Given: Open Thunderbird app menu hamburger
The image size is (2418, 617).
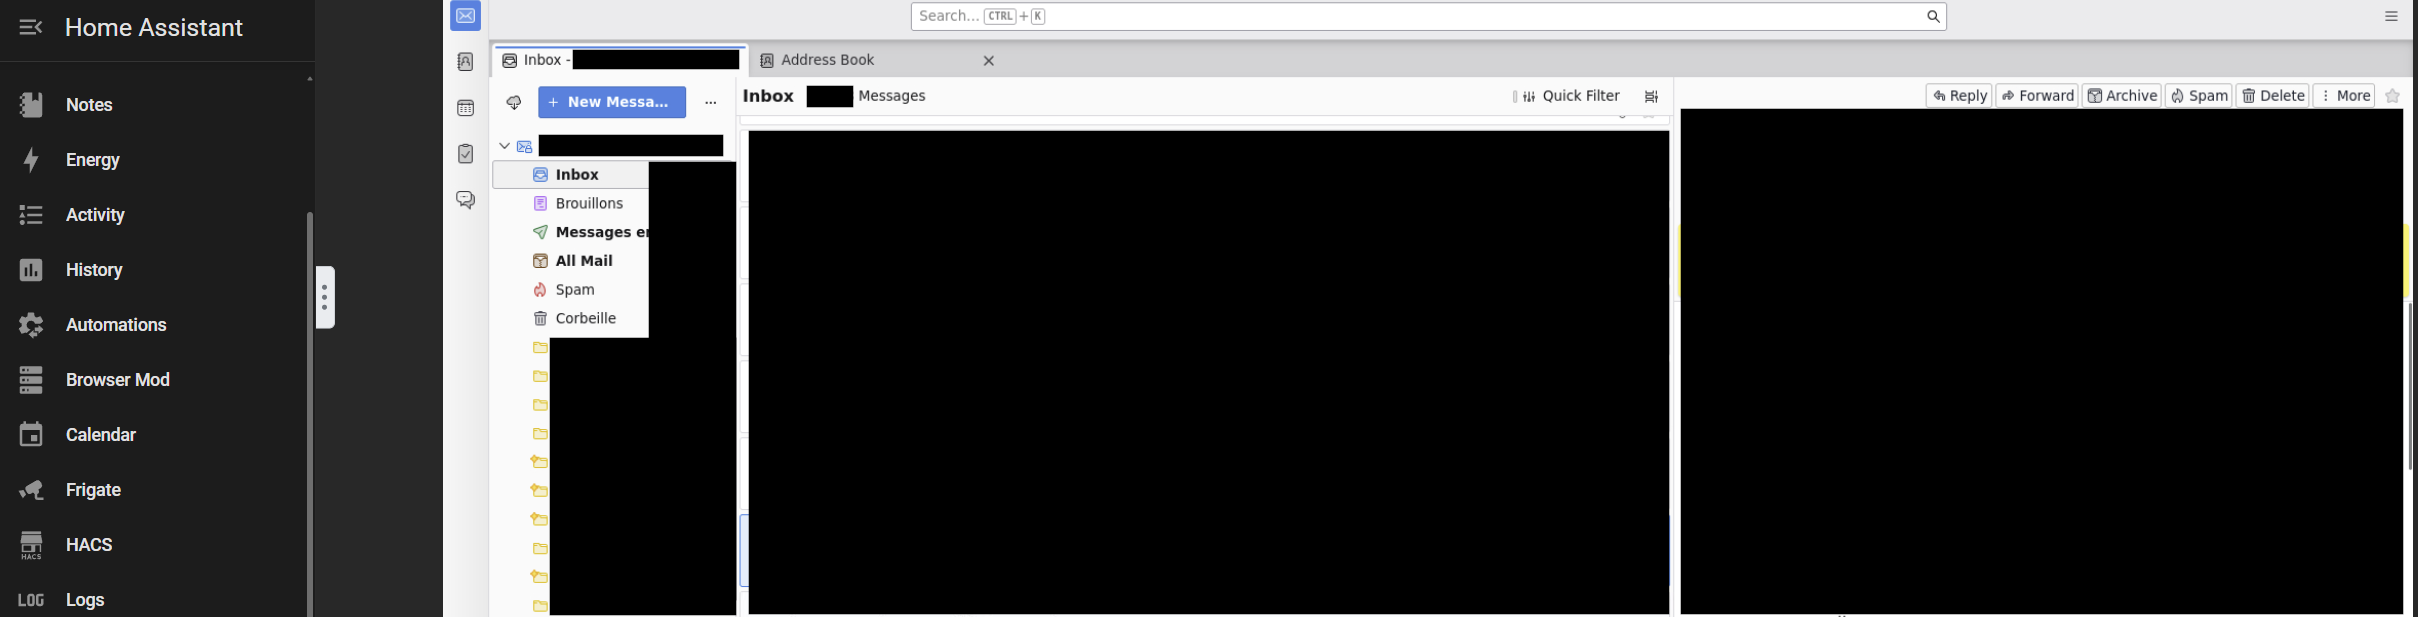Looking at the screenshot, I should pyautogui.click(x=2391, y=16).
